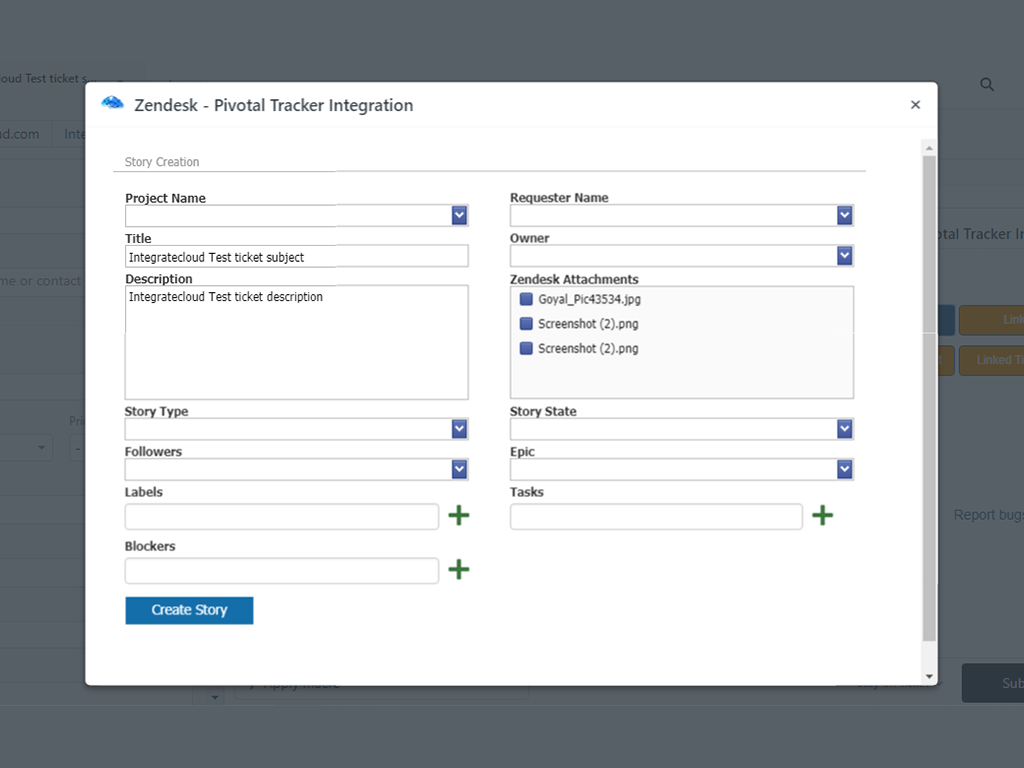1024x768 pixels.
Task: Click the search magnifier icon
Action: point(987,85)
